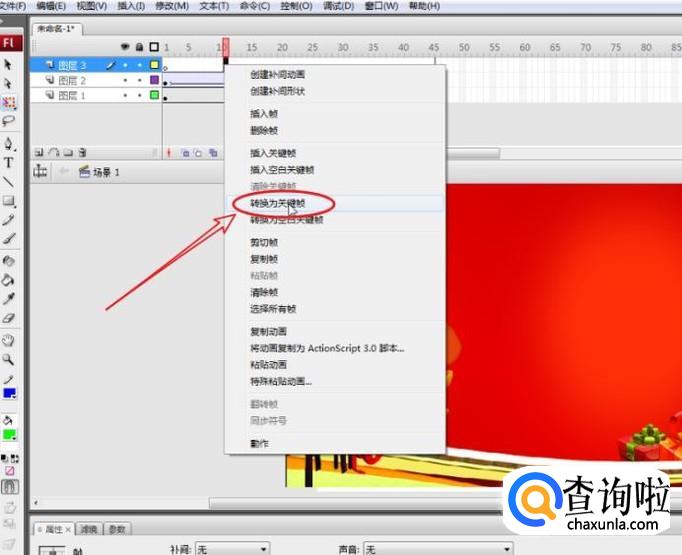
Task: Click the center frame icon
Action: 169,153
